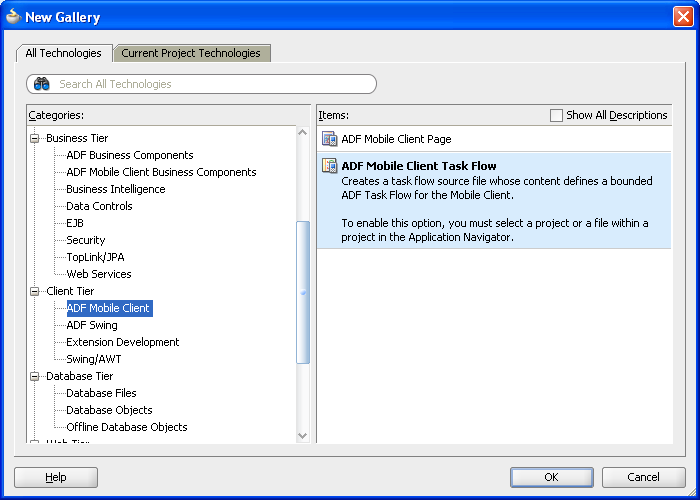Click the binoculars search icon
The width and height of the screenshot is (700, 500).
pos(42,84)
